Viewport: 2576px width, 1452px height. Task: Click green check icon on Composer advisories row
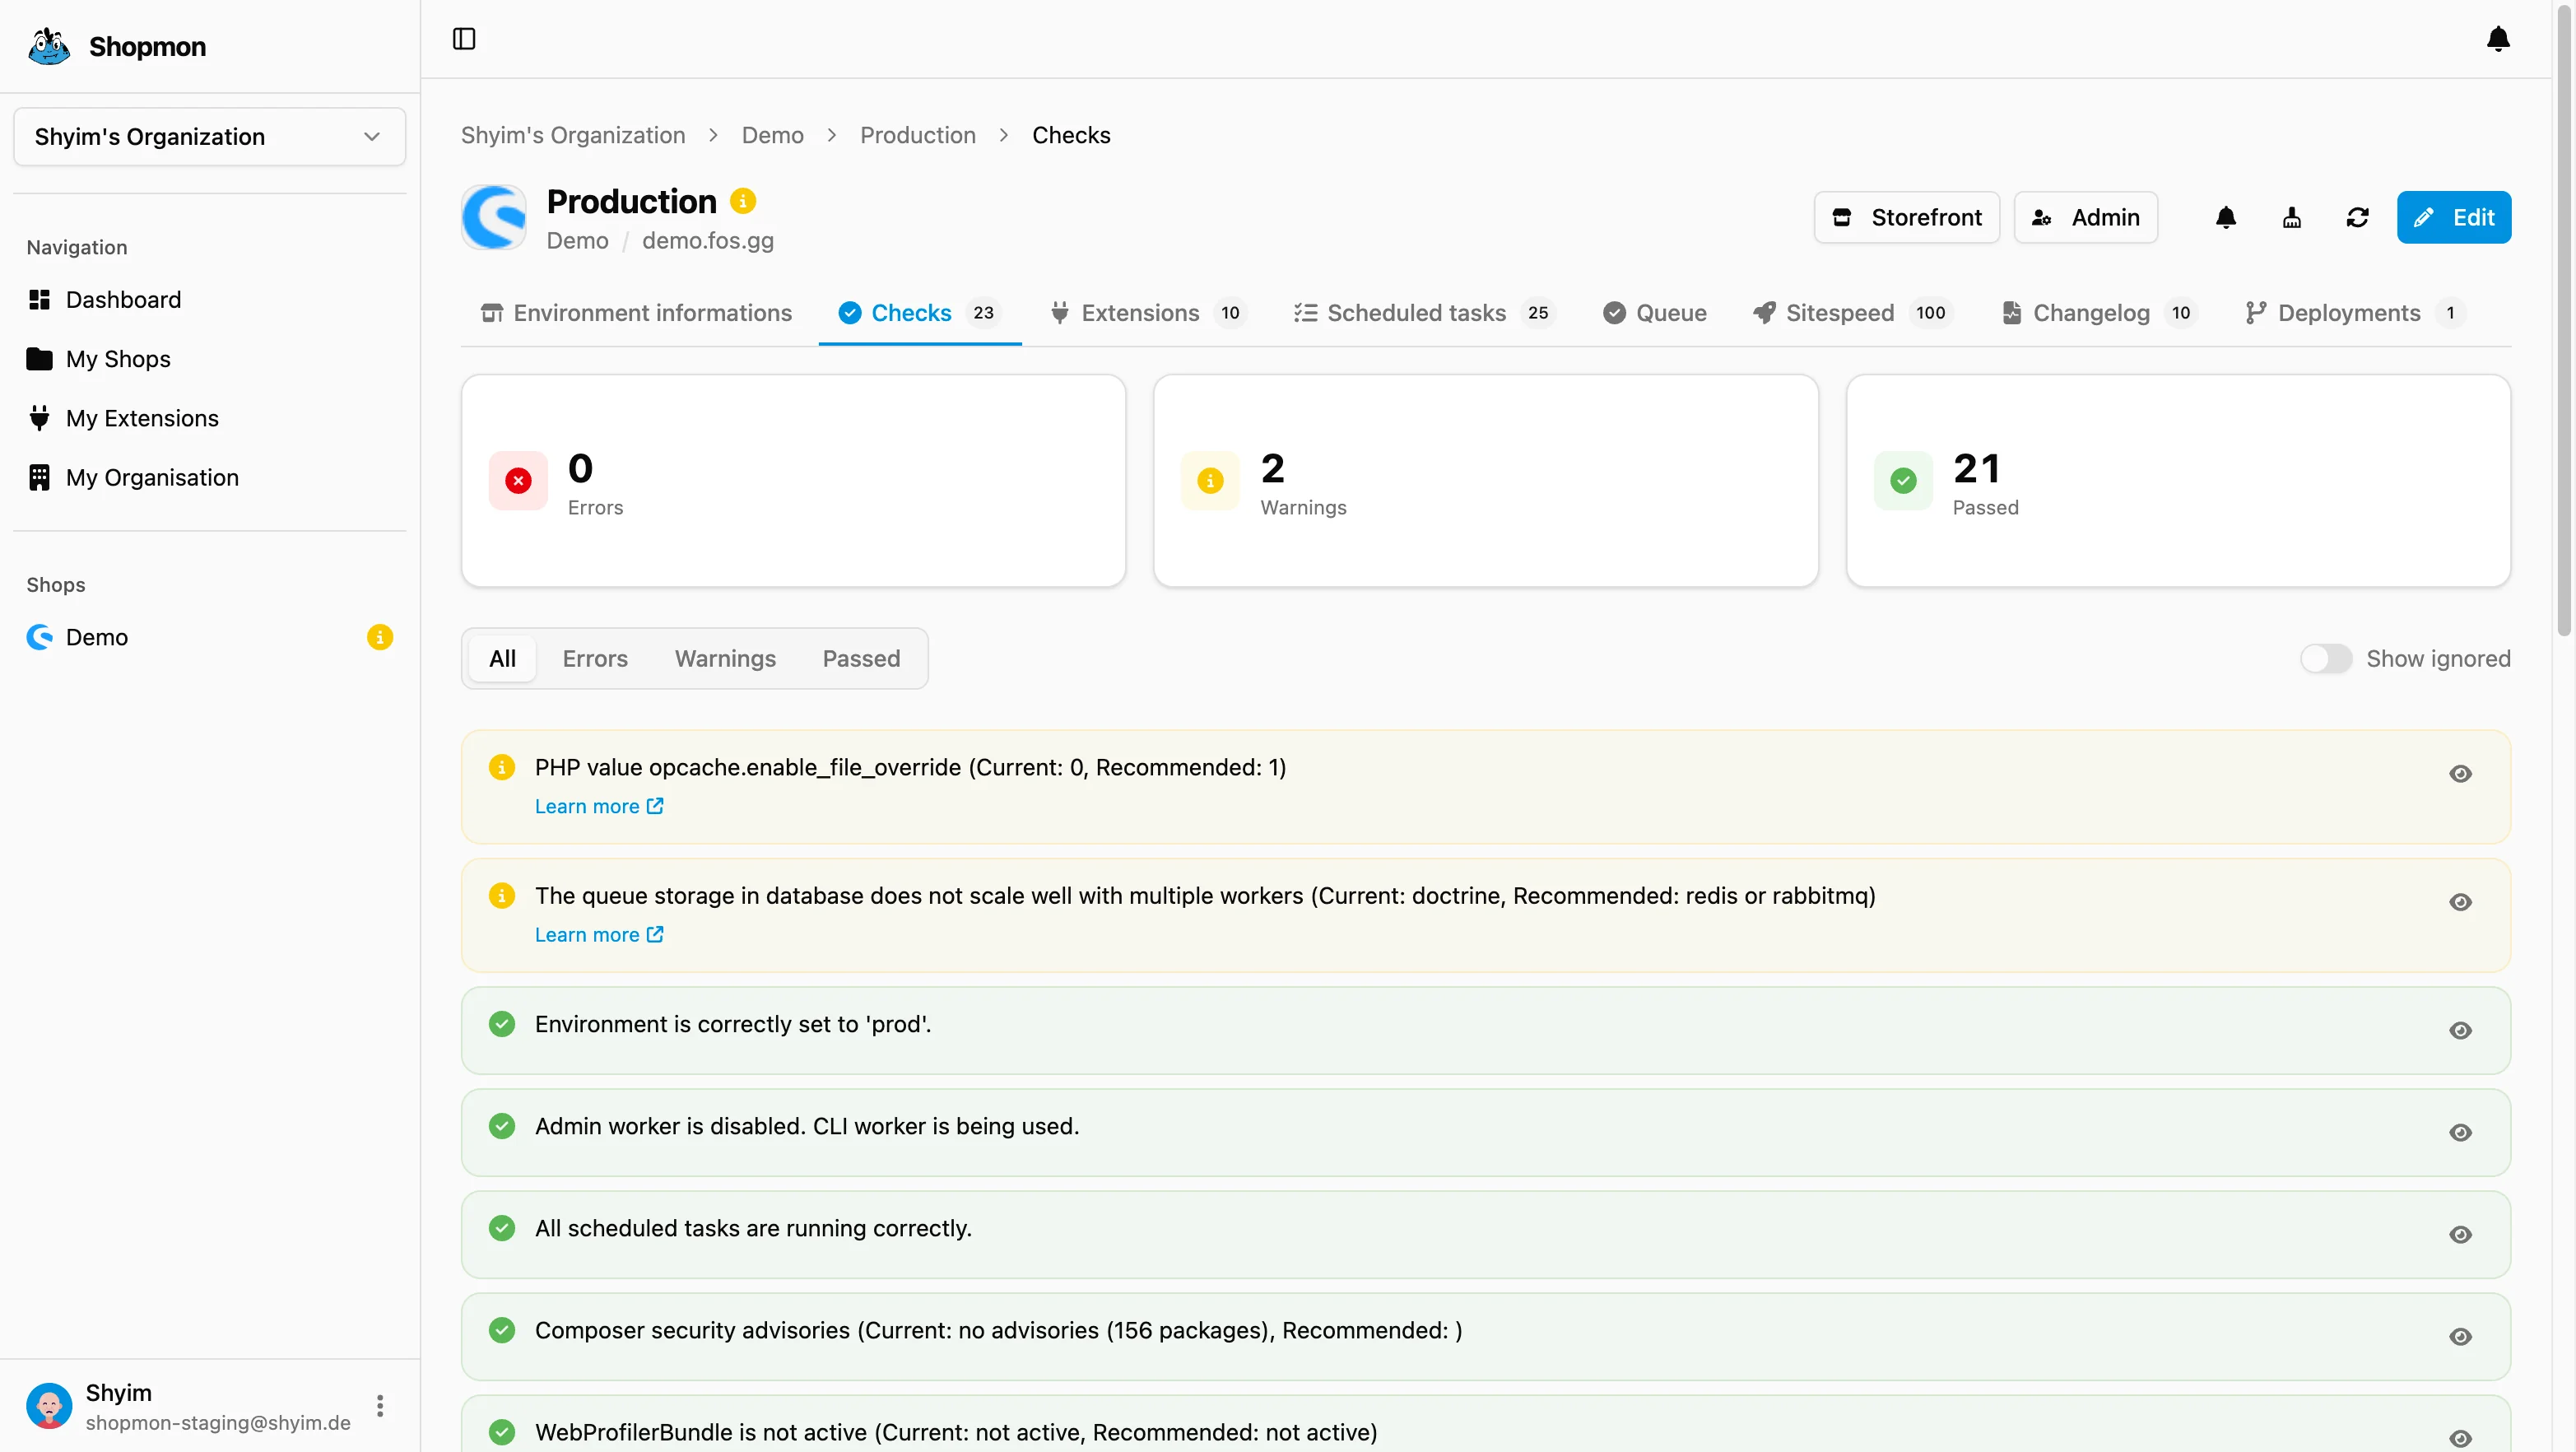click(502, 1330)
